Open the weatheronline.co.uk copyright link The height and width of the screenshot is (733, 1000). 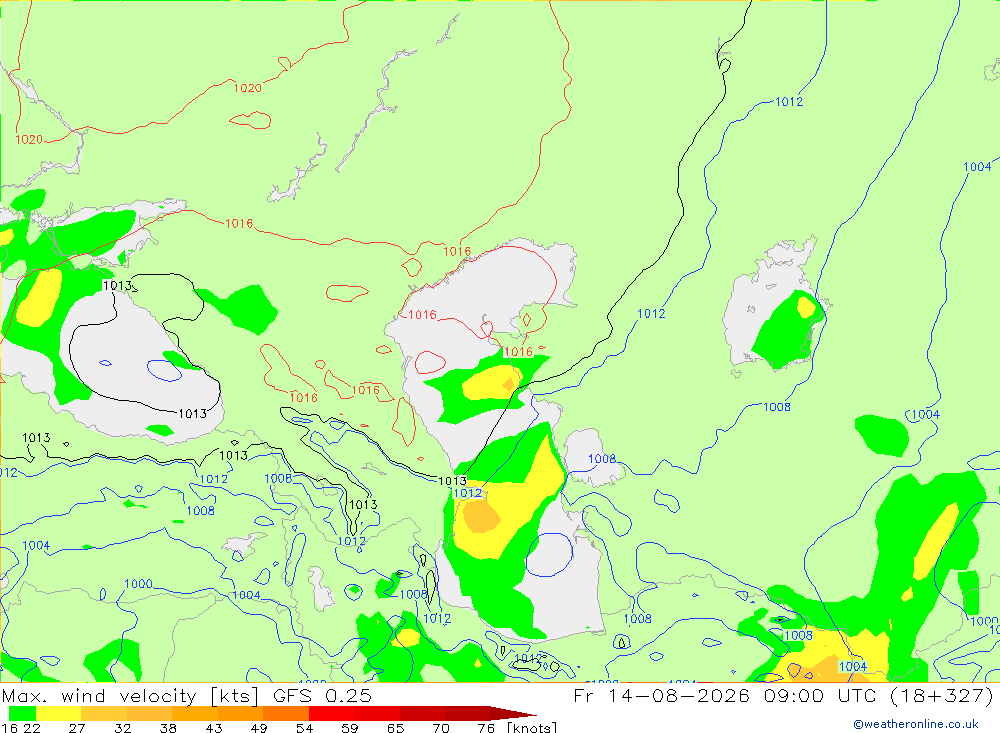click(916, 724)
